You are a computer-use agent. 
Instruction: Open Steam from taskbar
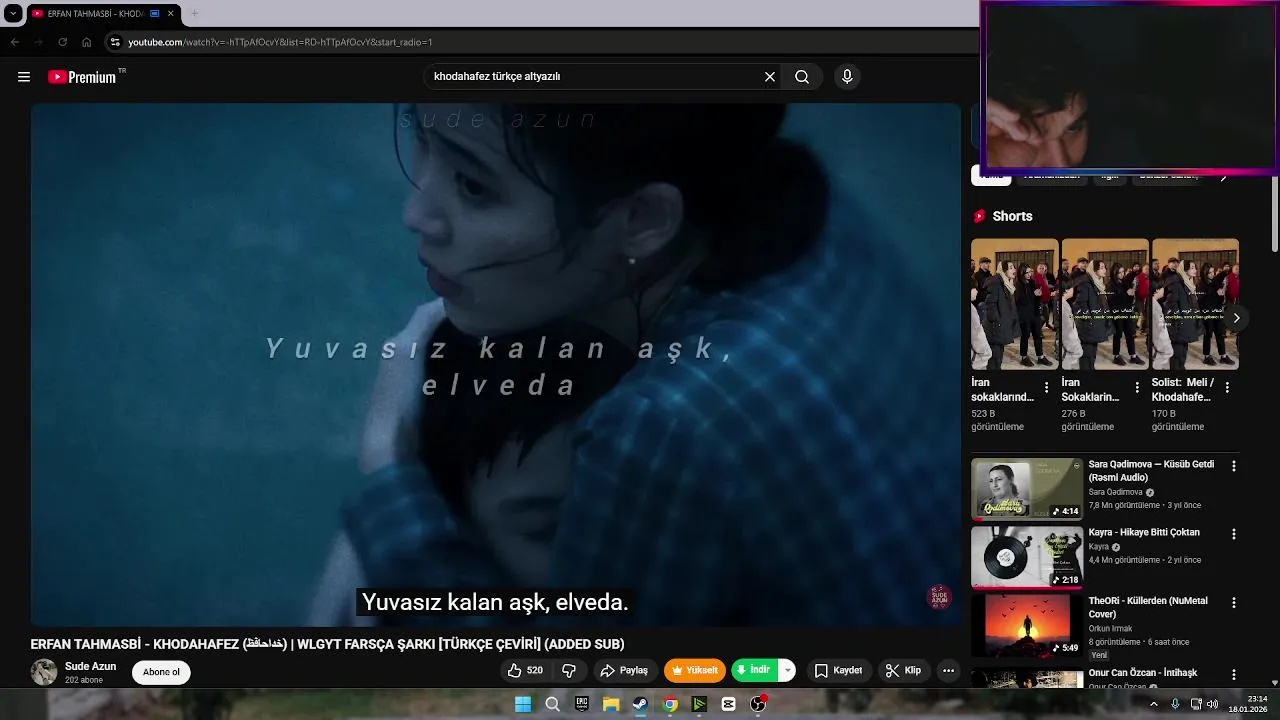640,704
